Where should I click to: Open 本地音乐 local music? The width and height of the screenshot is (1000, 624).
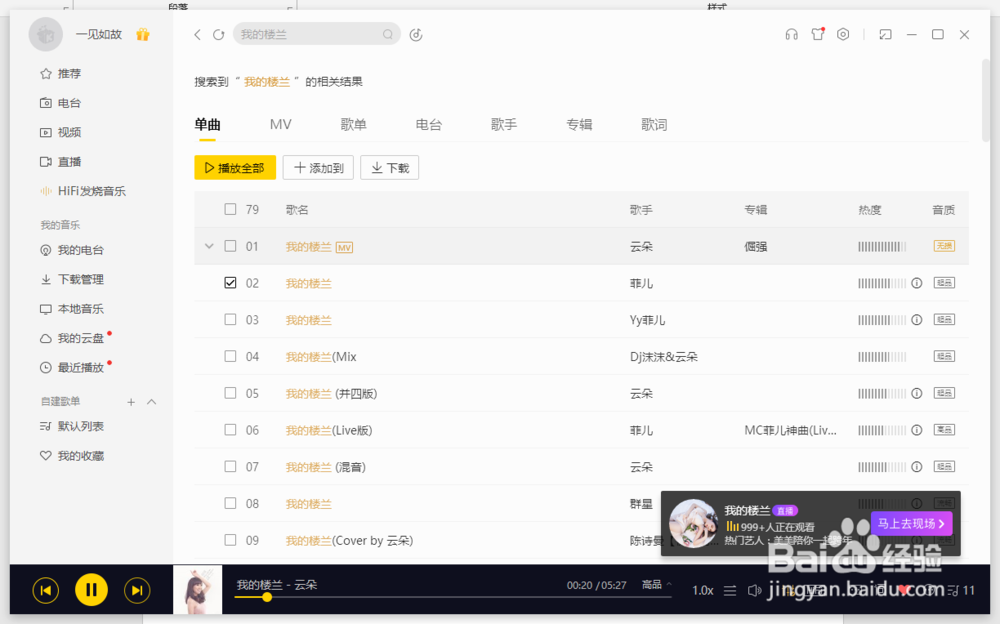(x=71, y=309)
